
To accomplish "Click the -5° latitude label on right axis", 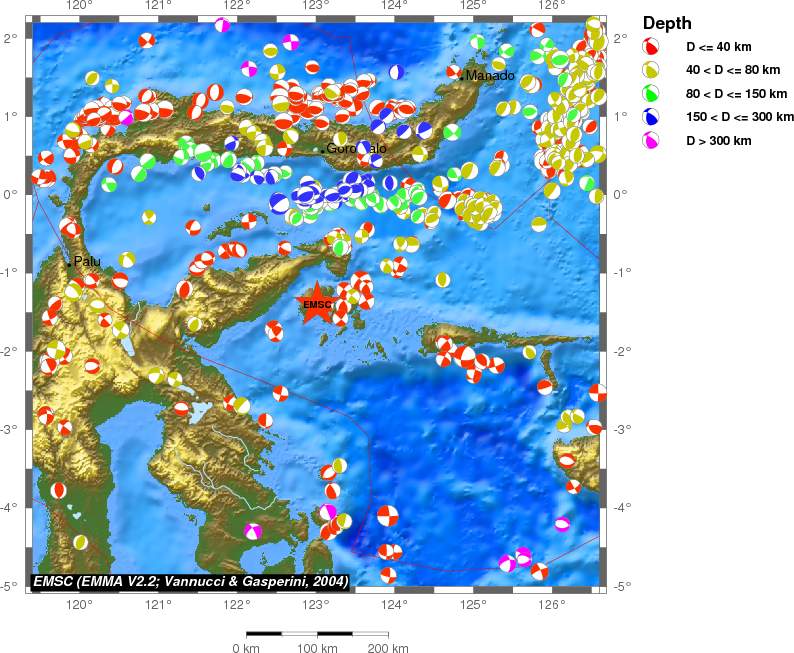I will click(x=619, y=586).
